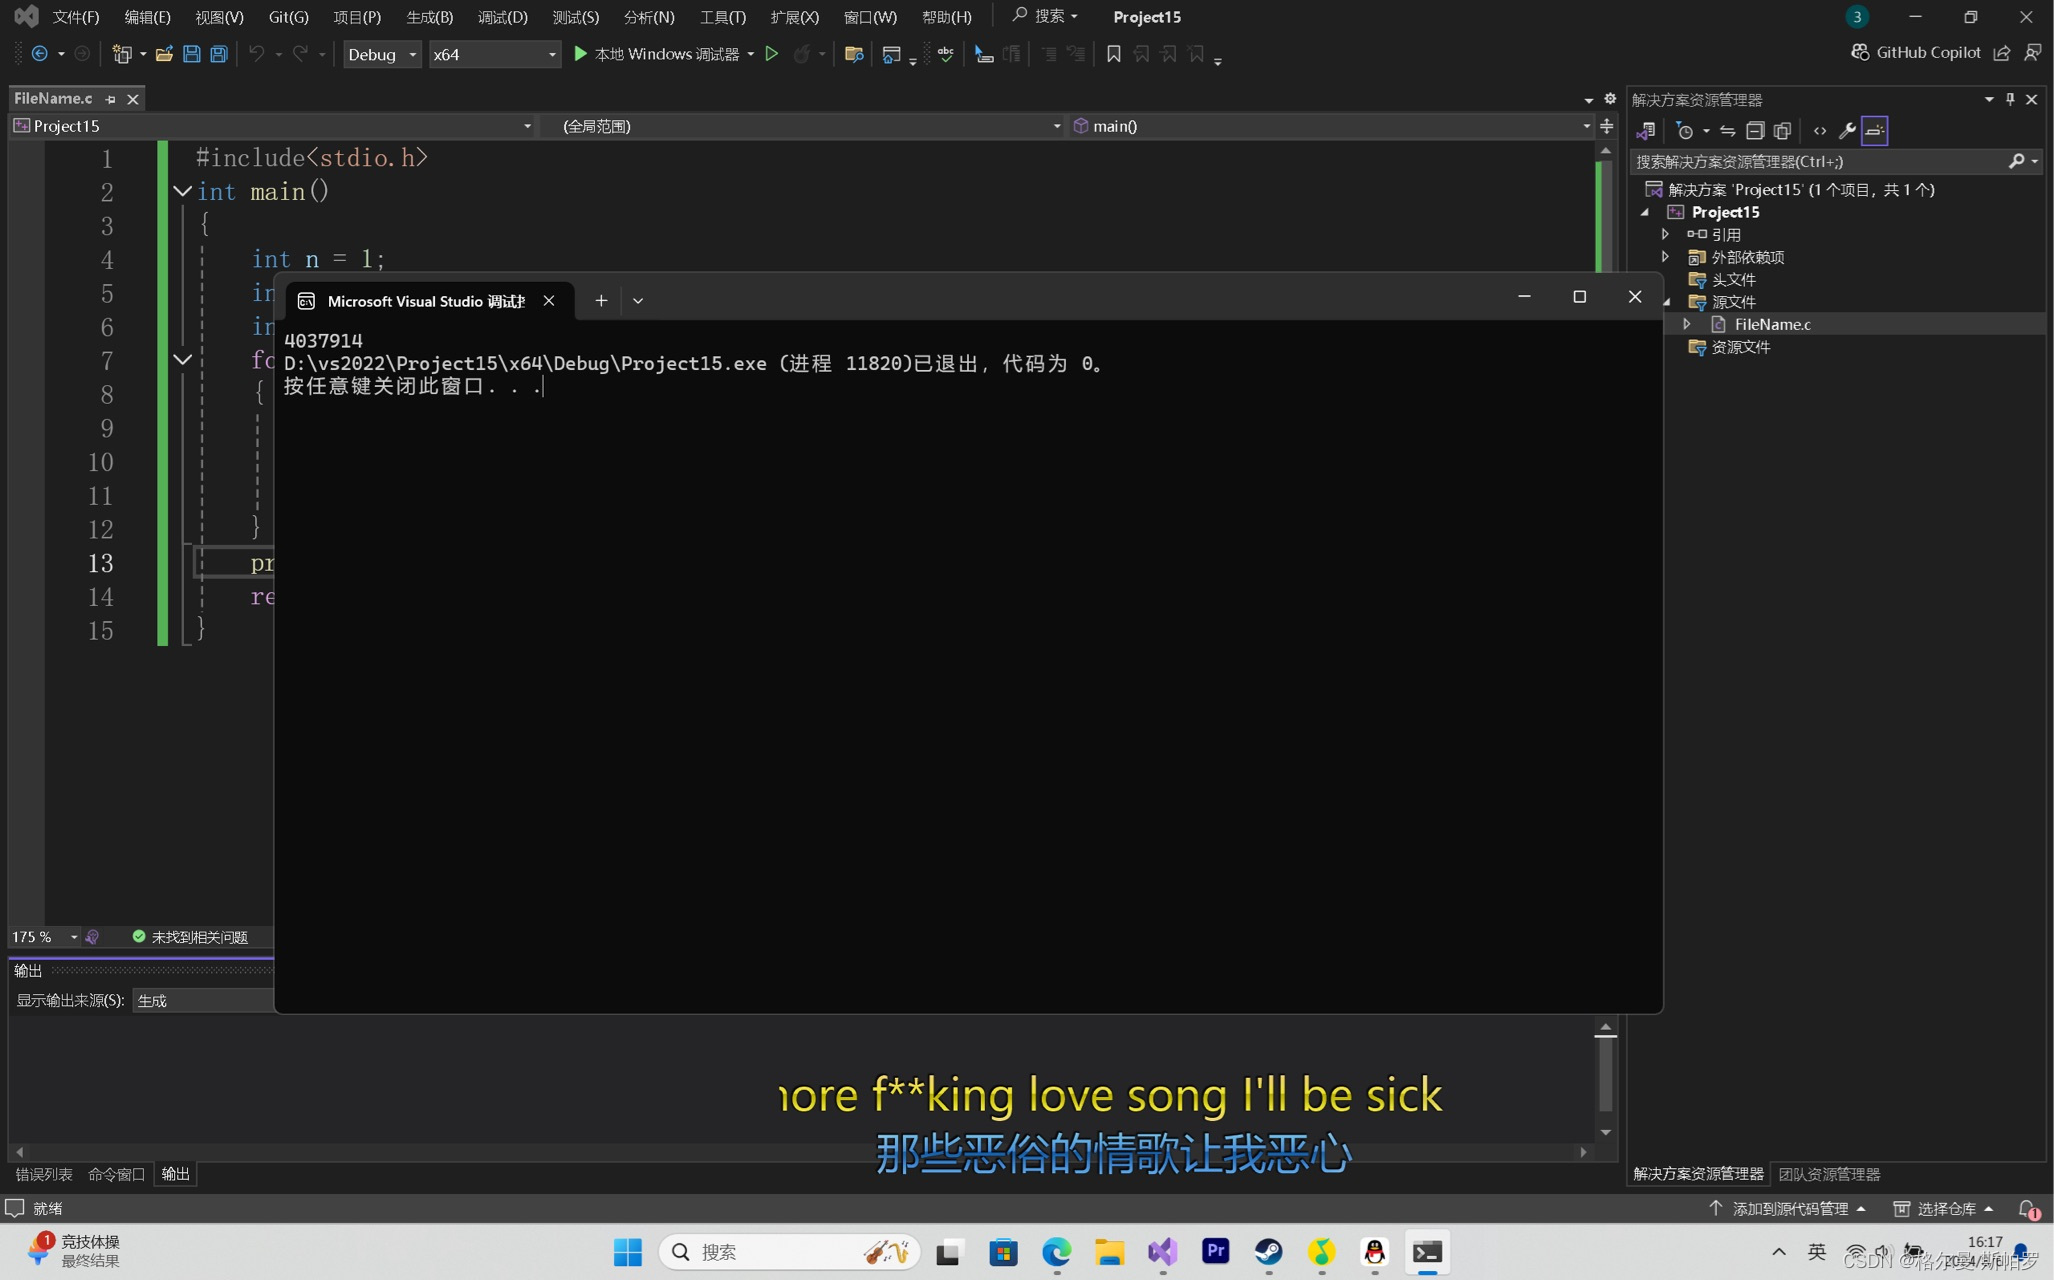Image resolution: width=2054 pixels, height=1280 pixels.
Task: Add a new console tab with plus
Action: [x=601, y=301]
